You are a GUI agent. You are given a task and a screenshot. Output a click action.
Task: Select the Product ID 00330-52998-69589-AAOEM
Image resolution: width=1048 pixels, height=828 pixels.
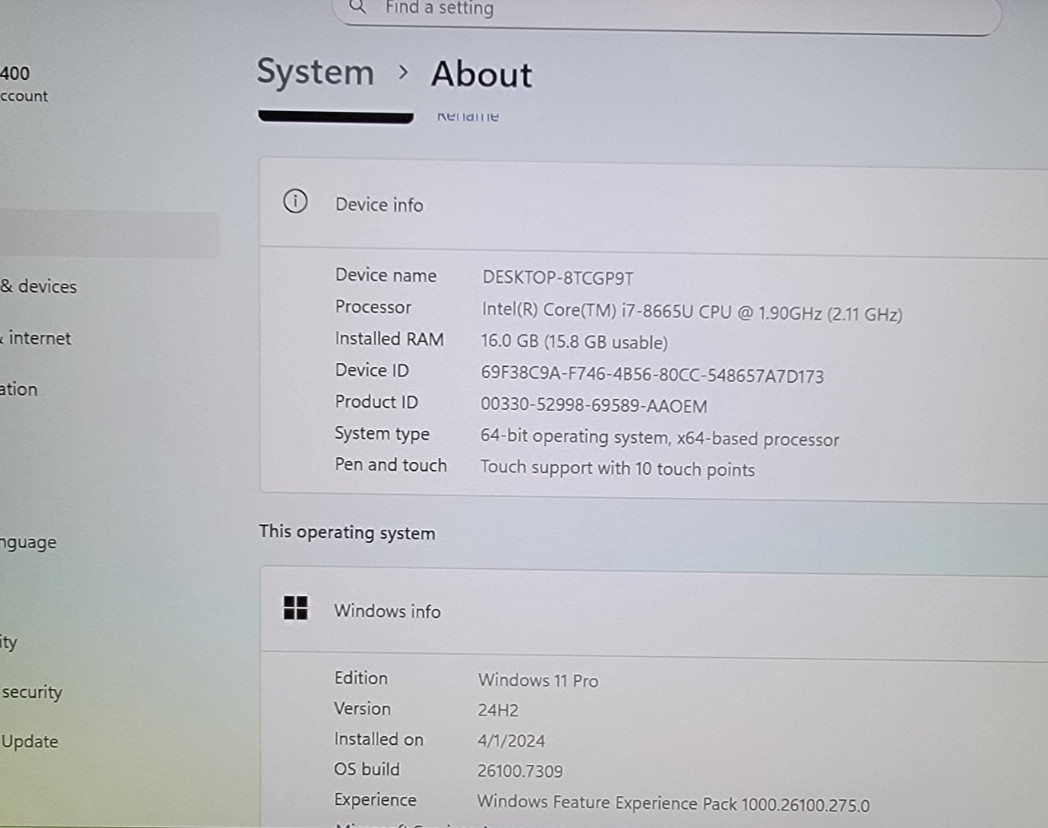[x=594, y=406]
